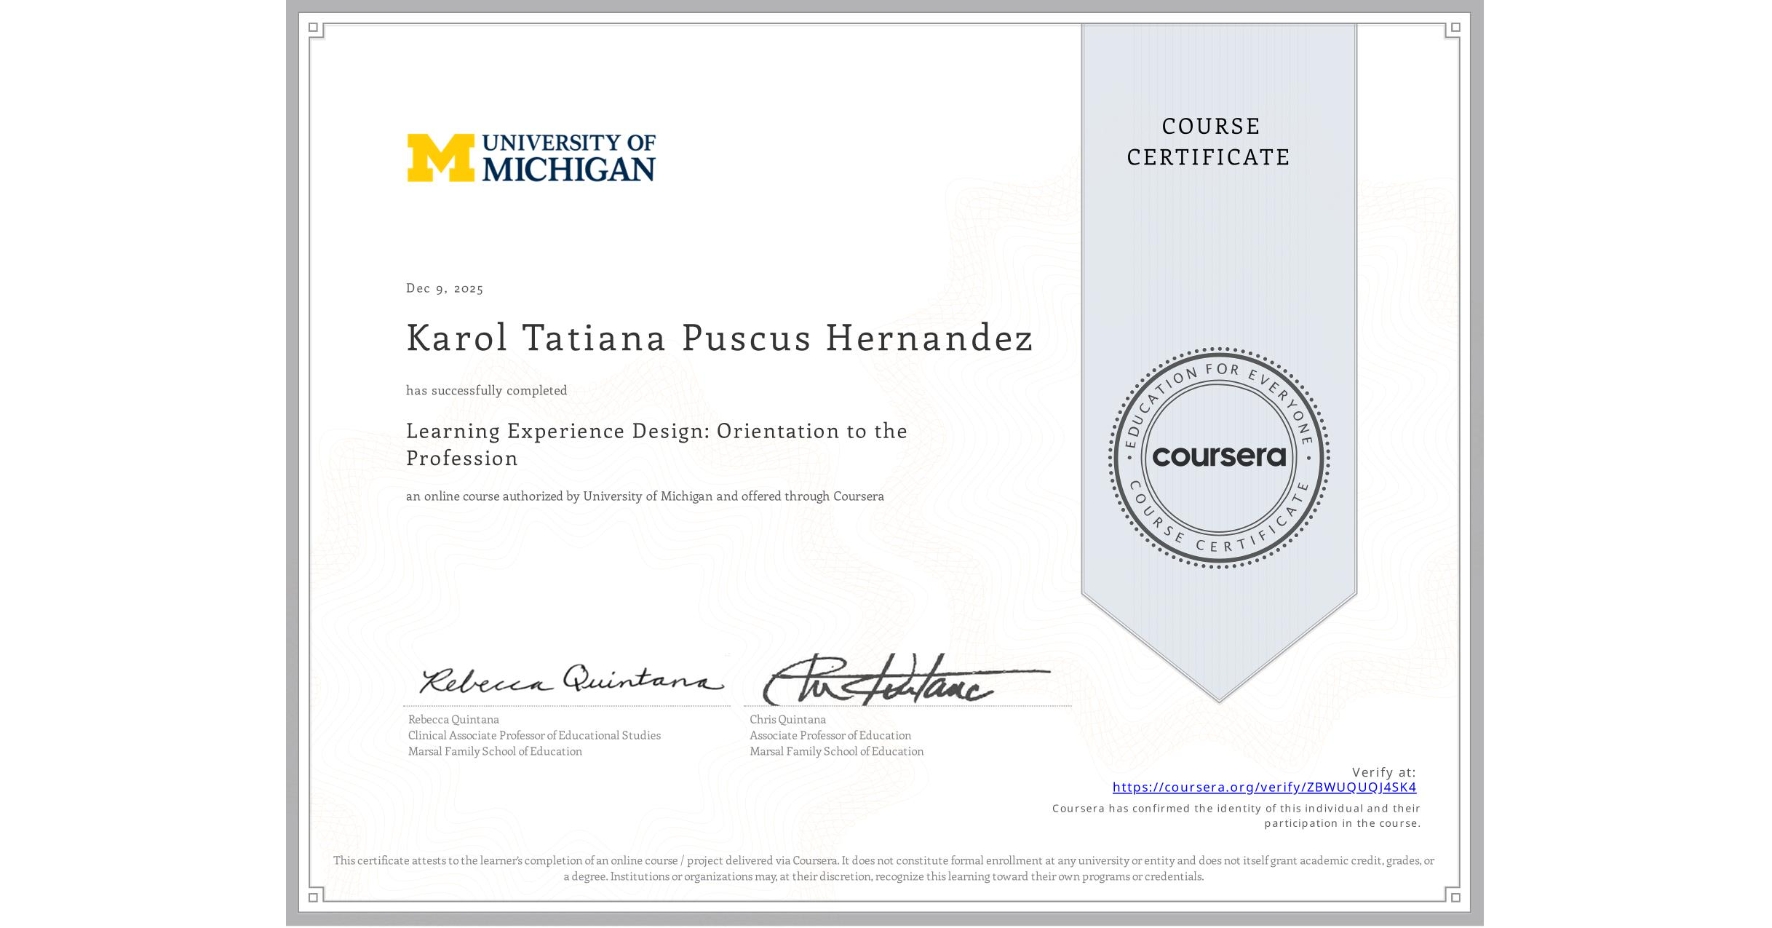
Task: Open the Coursera verify link
Action: click(1264, 787)
